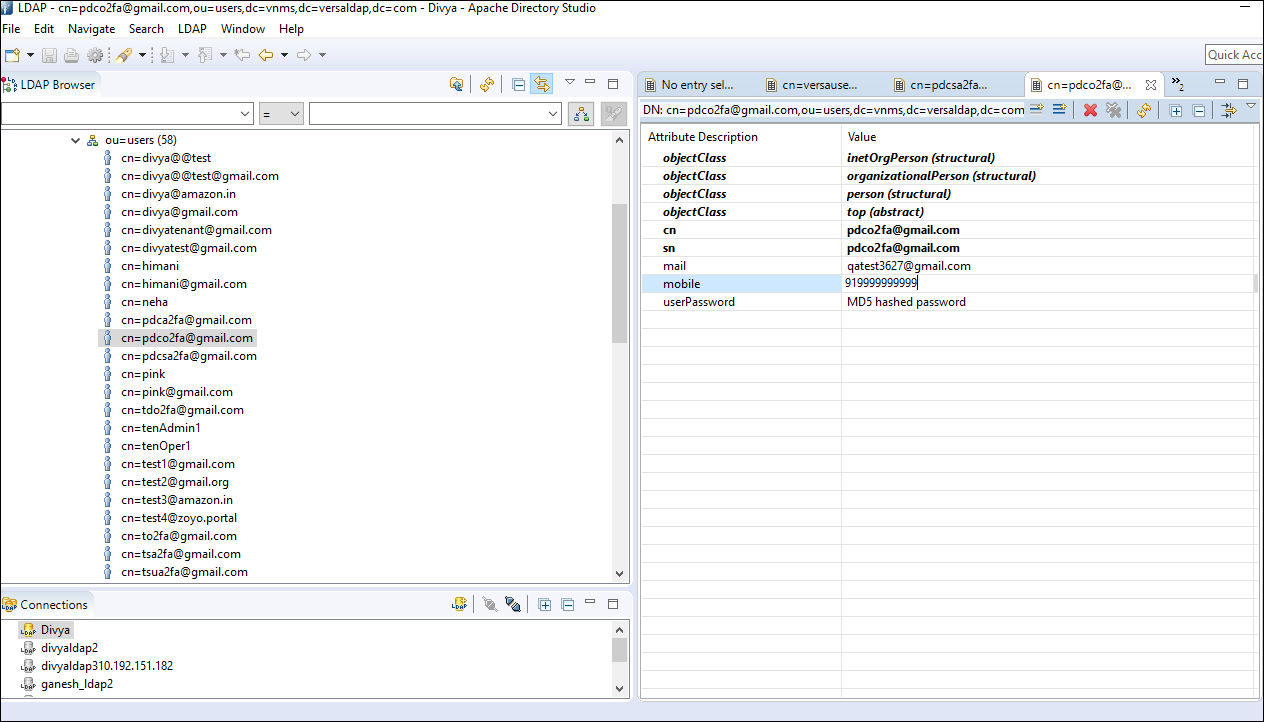Select the divyaldap2 connection
Viewport: 1264px width, 722px height.
69,648
